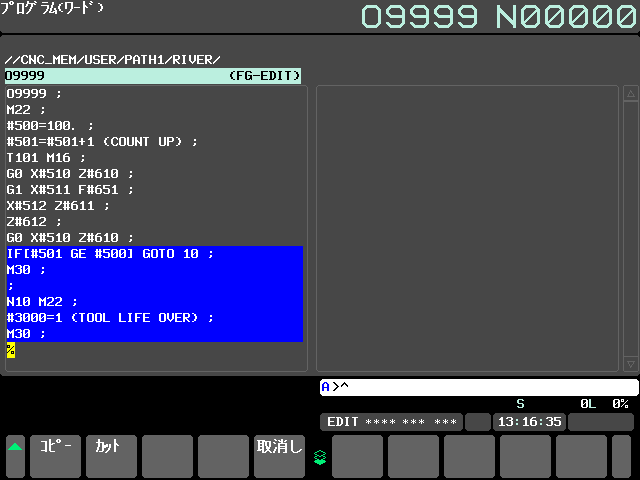Click the A> key input buffer field
This screenshot has height=480, width=640.
pos(479,387)
